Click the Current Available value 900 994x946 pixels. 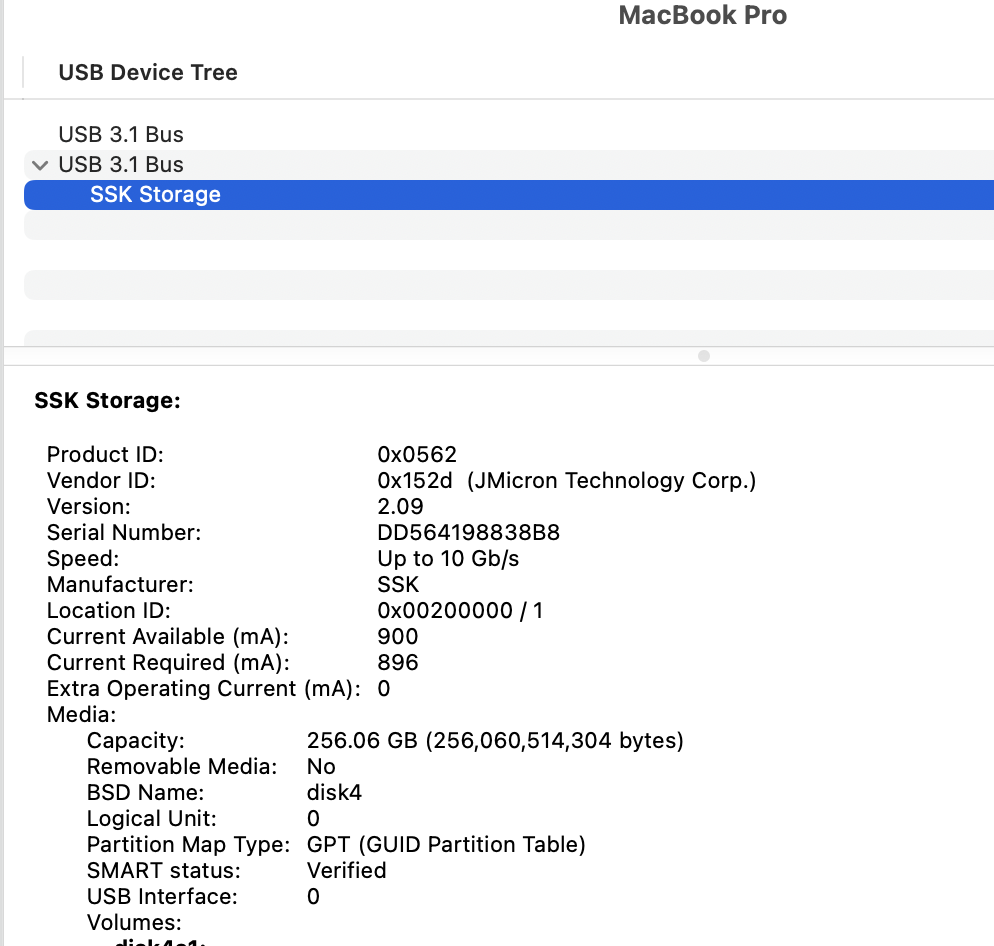pyautogui.click(x=398, y=637)
